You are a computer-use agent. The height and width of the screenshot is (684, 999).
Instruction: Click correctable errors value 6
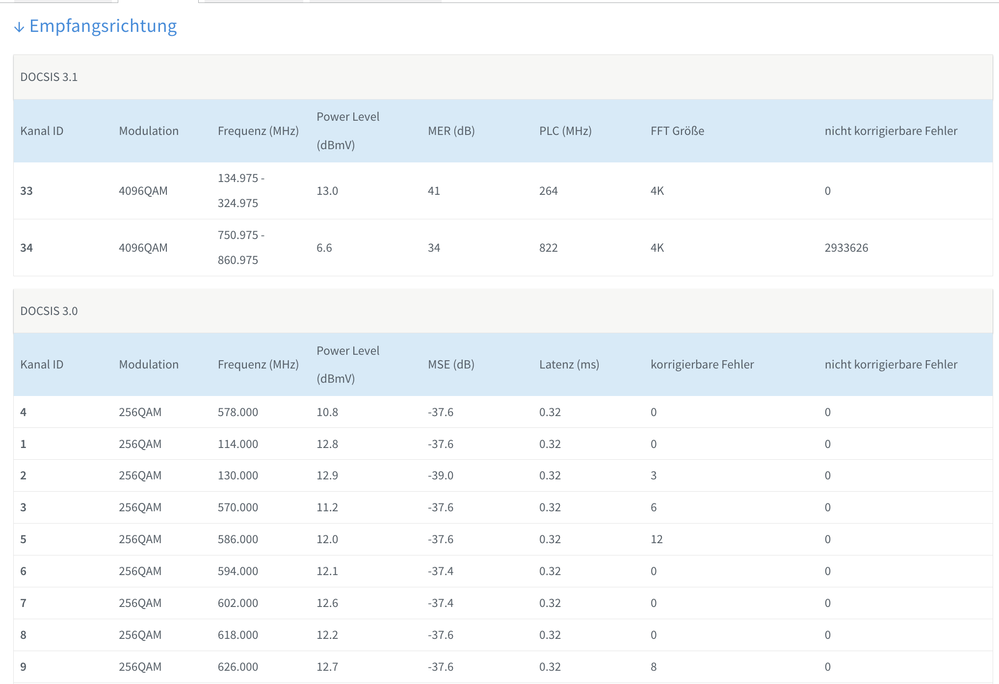[x=654, y=508]
